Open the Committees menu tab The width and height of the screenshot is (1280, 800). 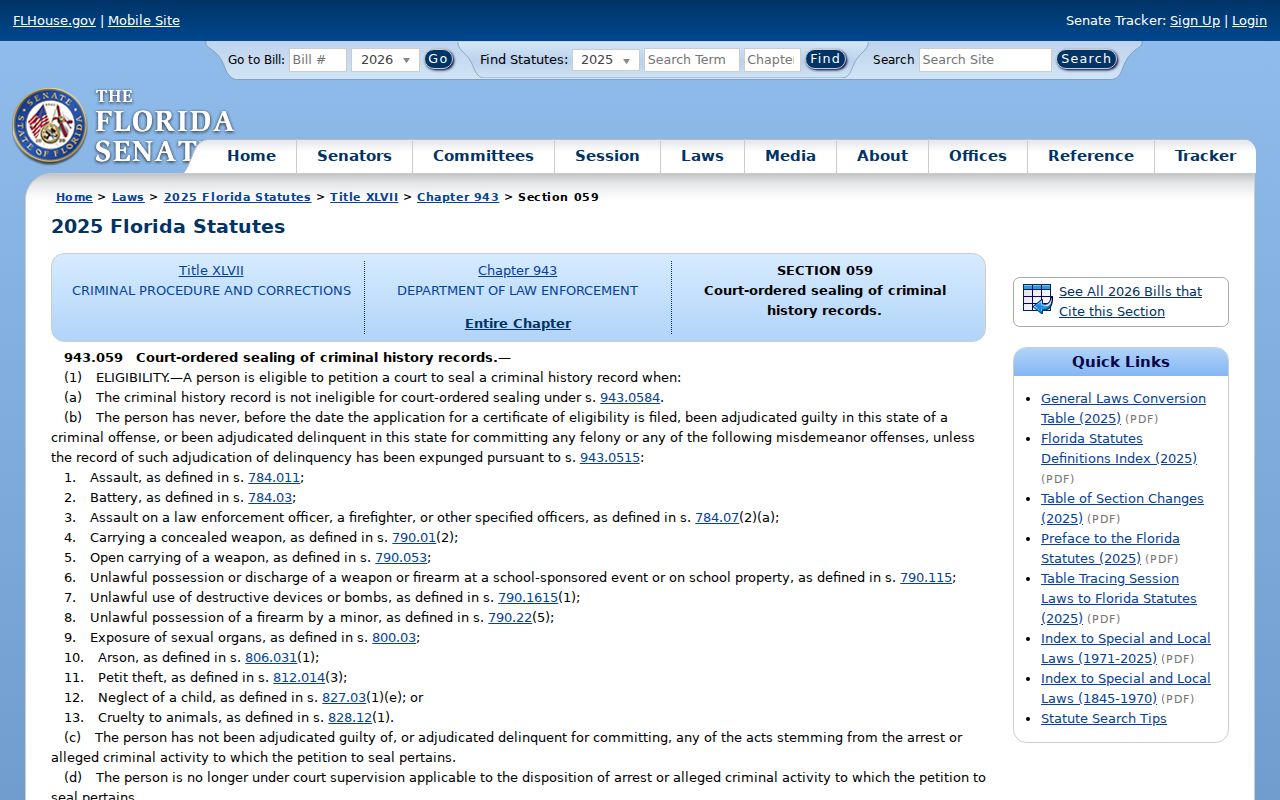[x=483, y=156]
